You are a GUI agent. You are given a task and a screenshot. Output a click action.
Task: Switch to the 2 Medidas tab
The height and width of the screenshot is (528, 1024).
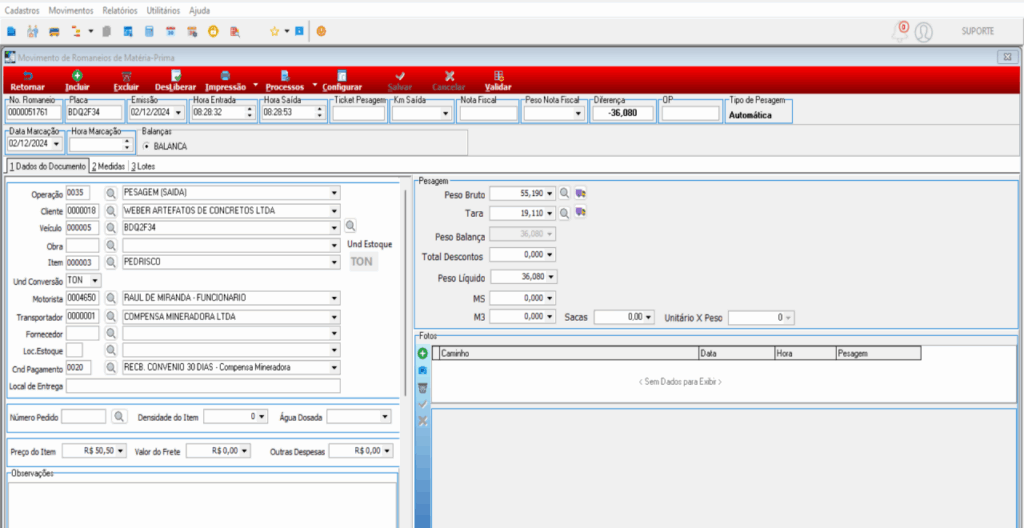(108, 166)
